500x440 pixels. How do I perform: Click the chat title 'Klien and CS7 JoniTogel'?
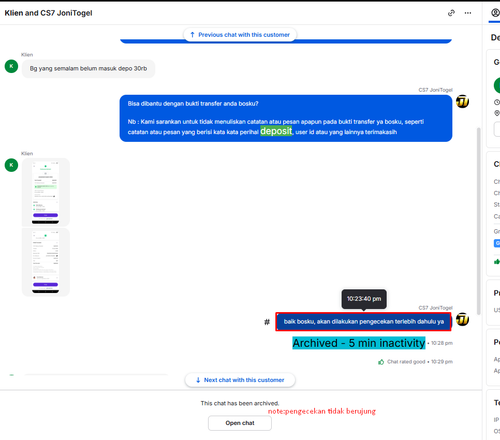coord(48,13)
